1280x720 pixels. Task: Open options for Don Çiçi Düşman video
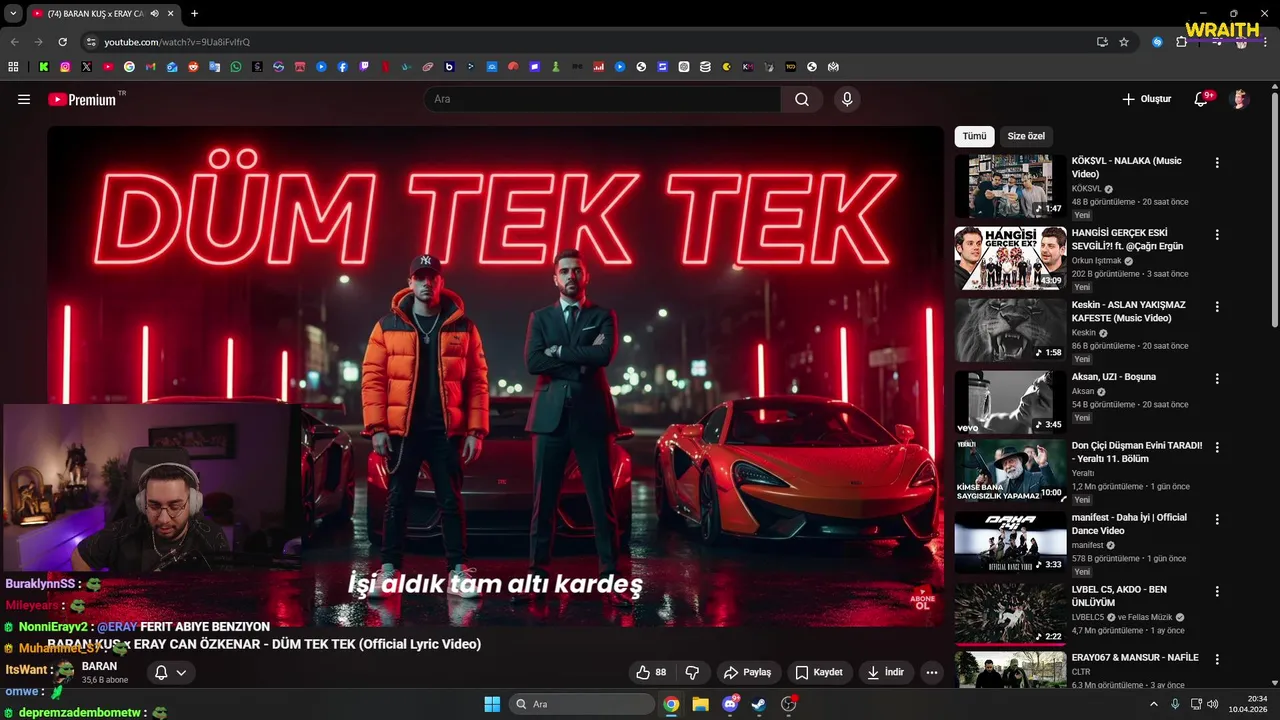[1217, 447]
